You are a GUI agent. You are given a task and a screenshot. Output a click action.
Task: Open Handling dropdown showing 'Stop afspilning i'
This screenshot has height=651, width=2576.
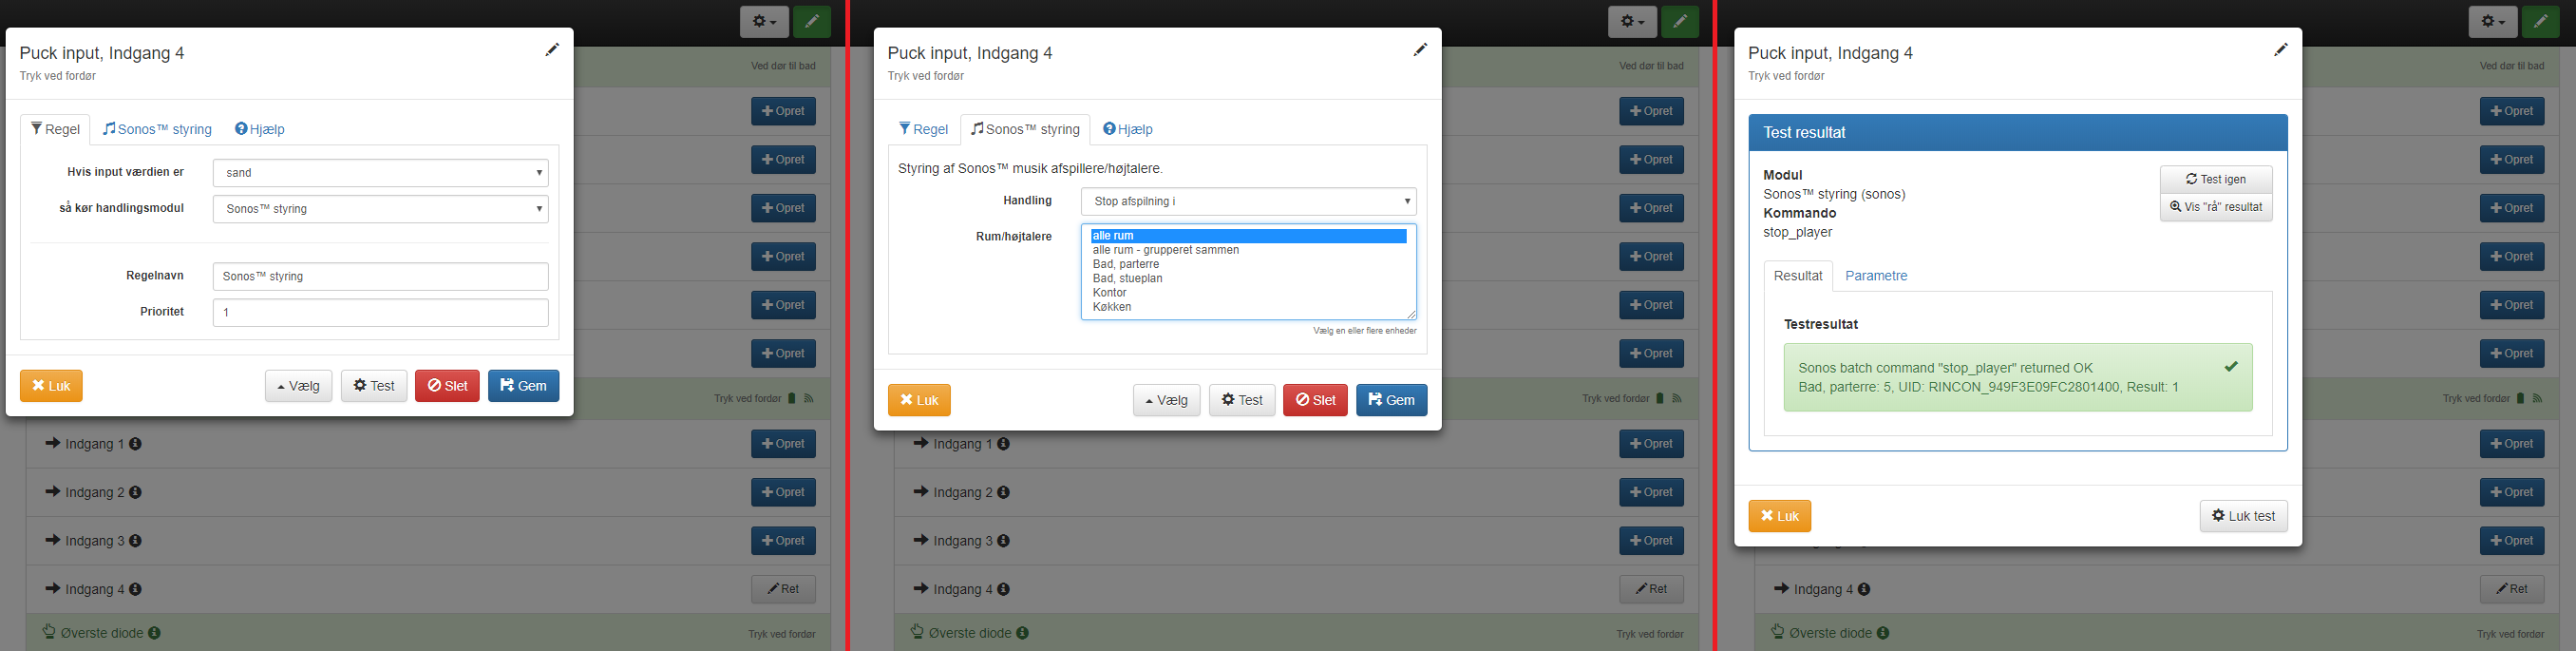point(1248,201)
